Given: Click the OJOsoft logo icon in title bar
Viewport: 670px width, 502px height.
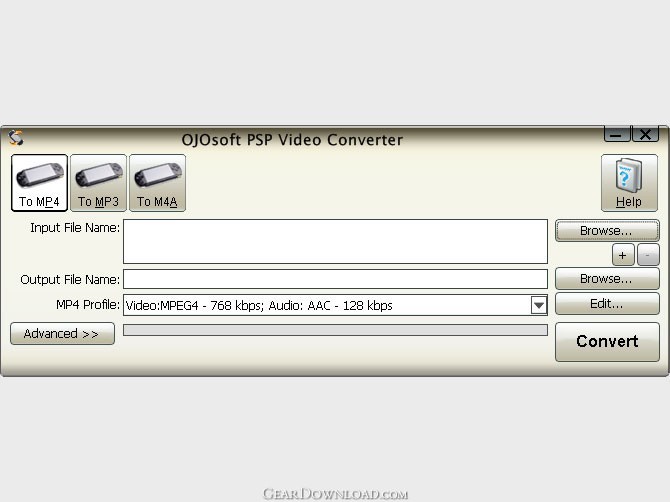Looking at the screenshot, I should (x=16, y=138).
